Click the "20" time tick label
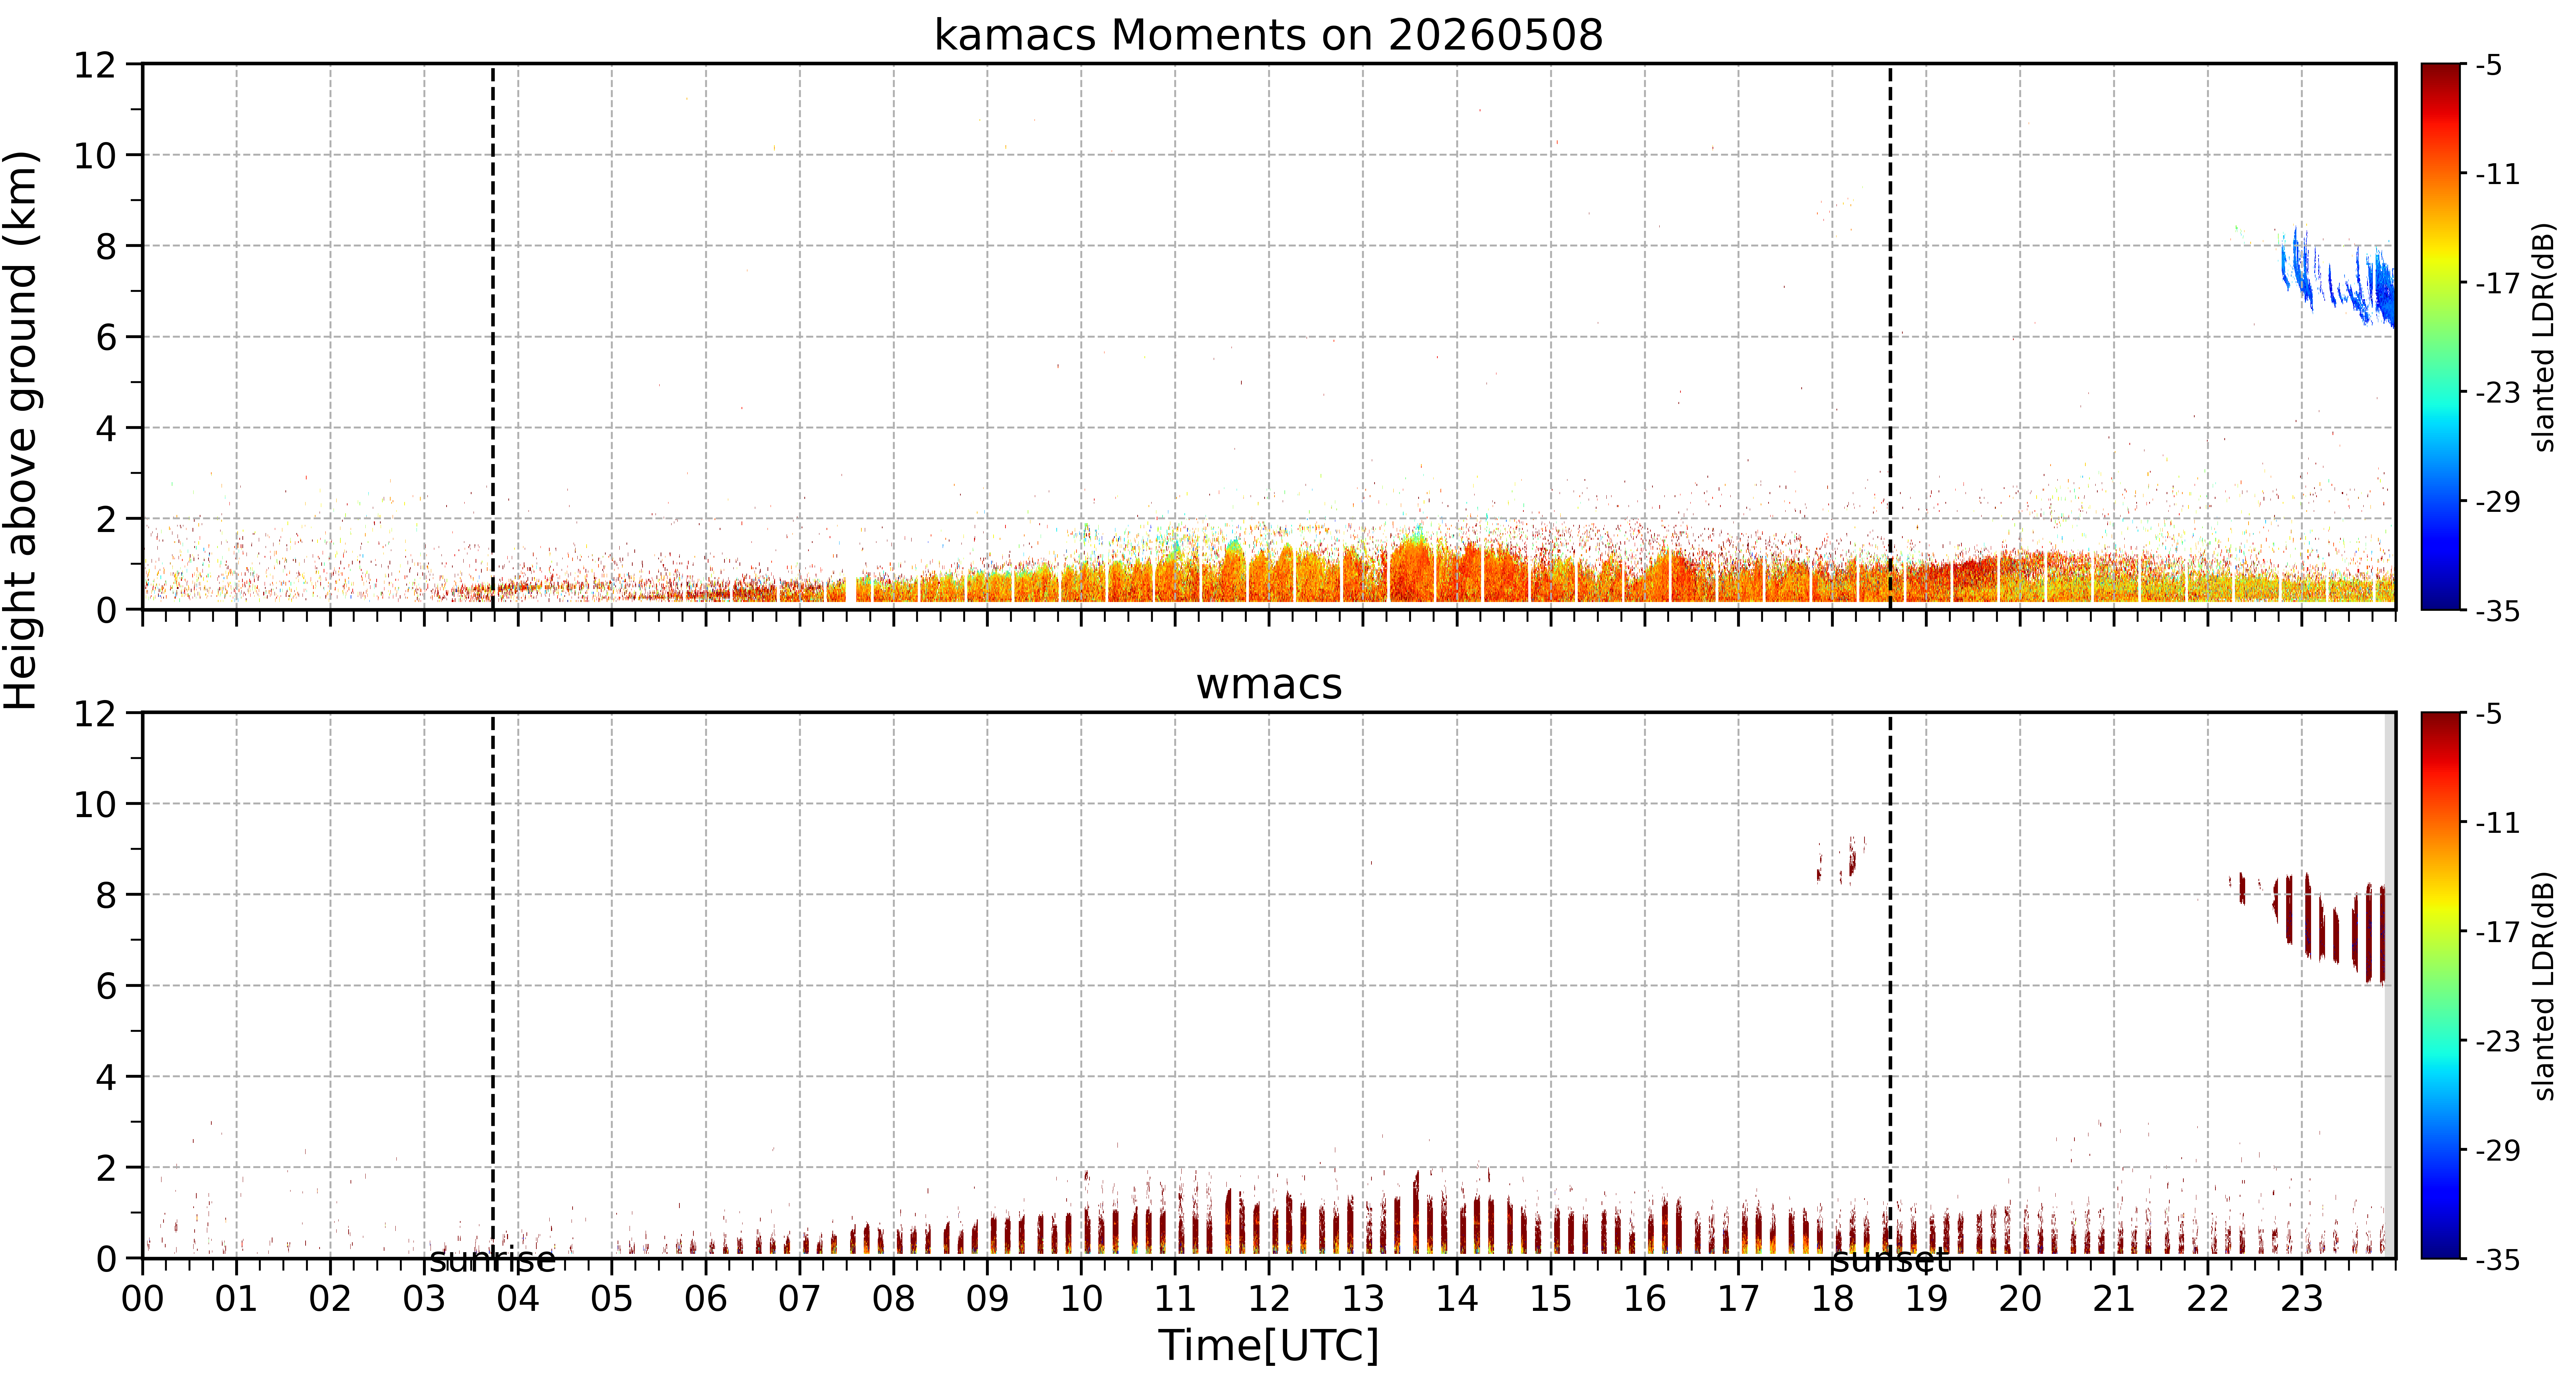2576x1386 pixels. coord(2020,1299)
